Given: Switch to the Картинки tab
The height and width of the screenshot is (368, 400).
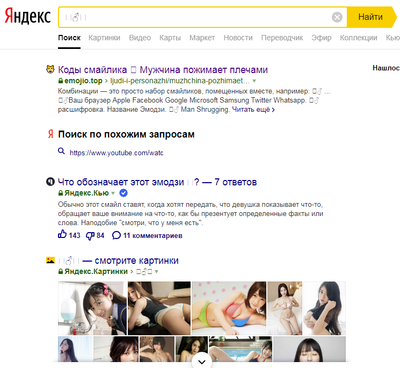Looking at the screenshot, I should click(104, 38).
